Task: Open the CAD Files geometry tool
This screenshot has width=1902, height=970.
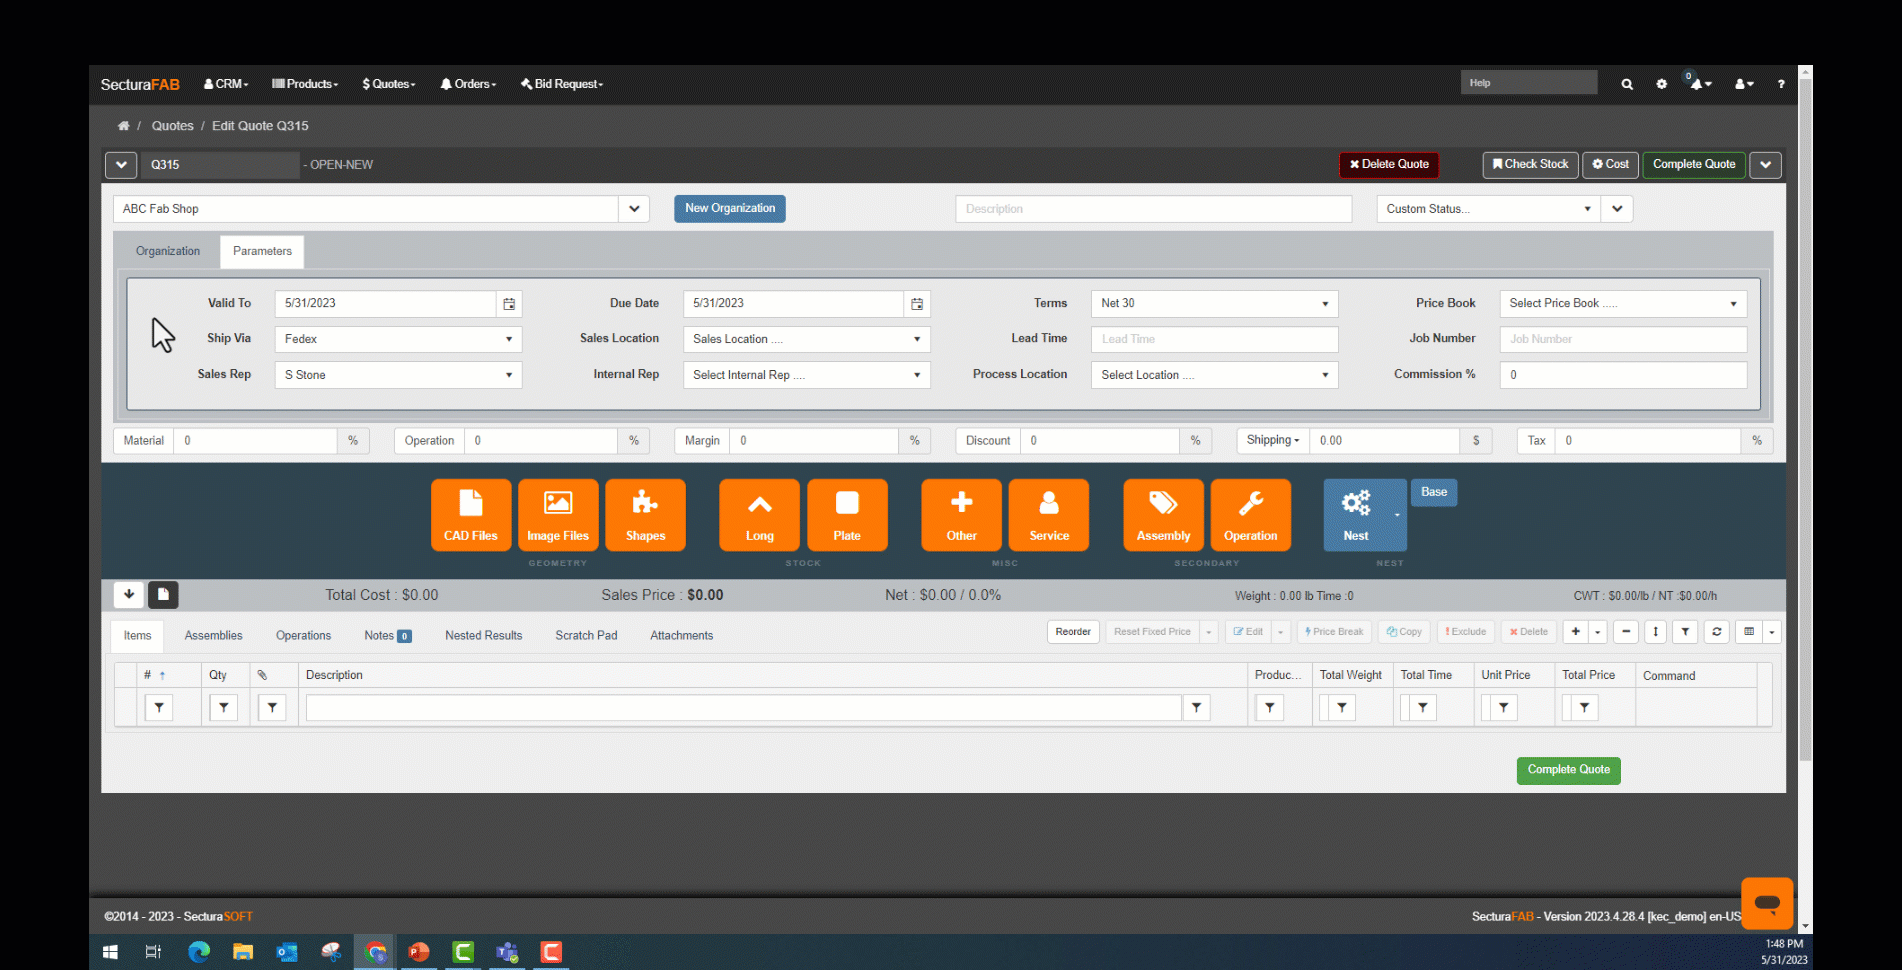Action: click(470, 514)
